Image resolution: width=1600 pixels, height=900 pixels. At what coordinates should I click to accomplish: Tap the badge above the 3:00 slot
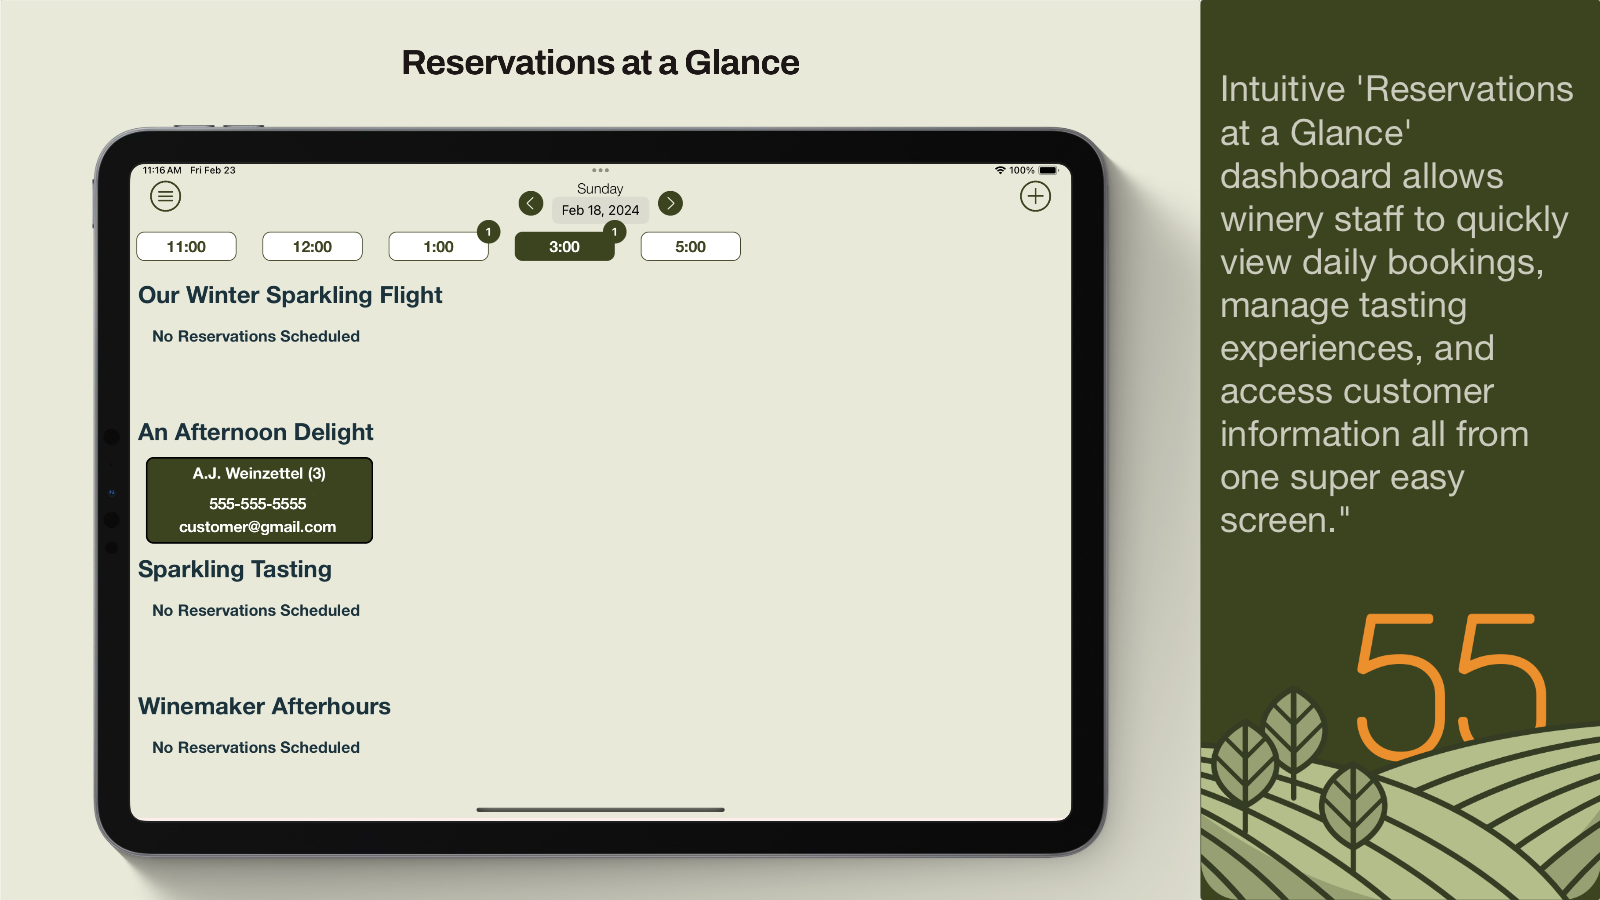(614, 232)
